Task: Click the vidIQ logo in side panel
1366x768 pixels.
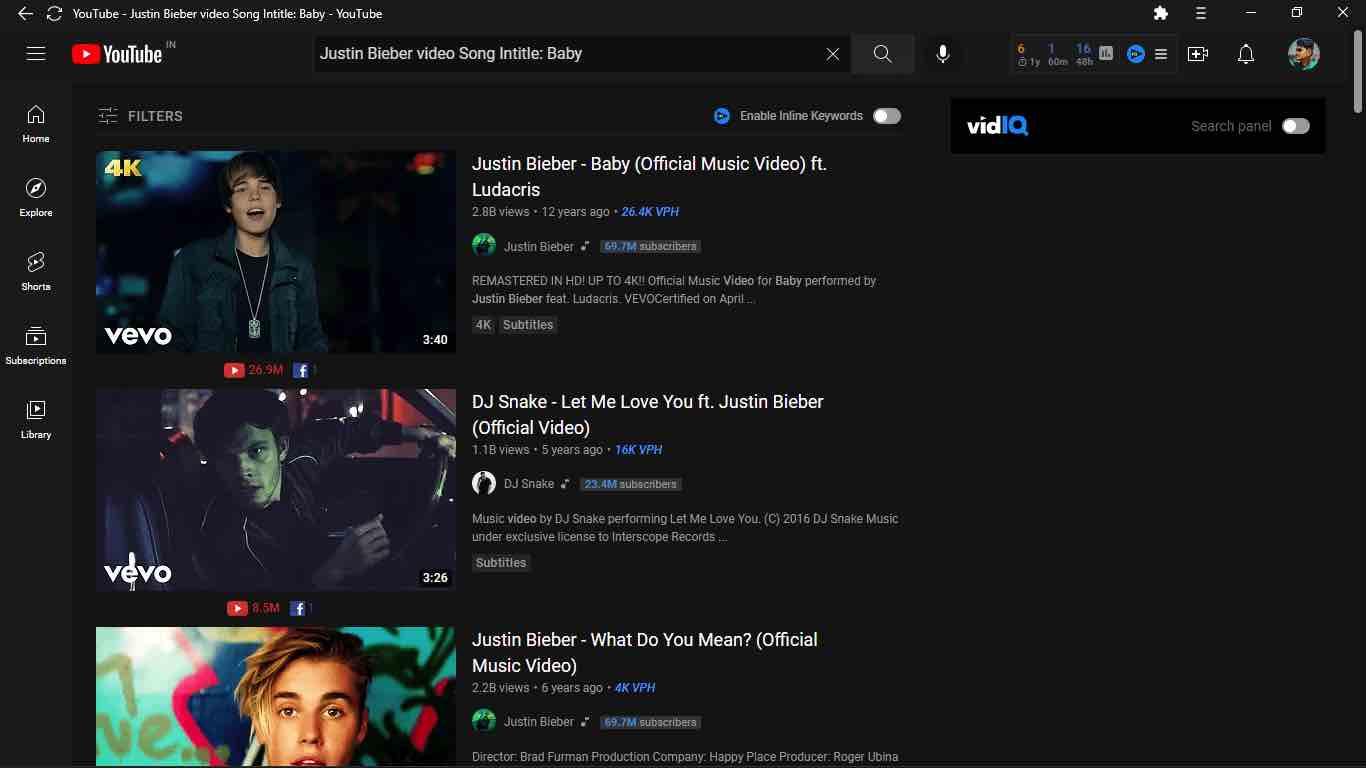Action: tap(998, 126)
